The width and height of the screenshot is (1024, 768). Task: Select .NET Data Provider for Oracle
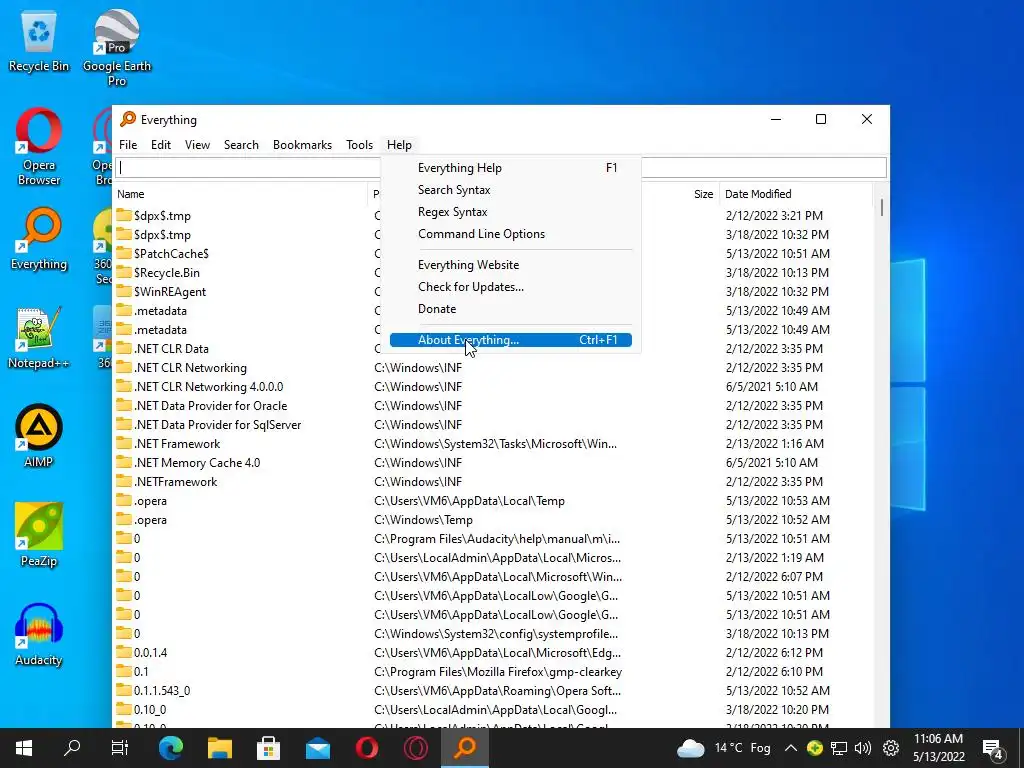492,406
